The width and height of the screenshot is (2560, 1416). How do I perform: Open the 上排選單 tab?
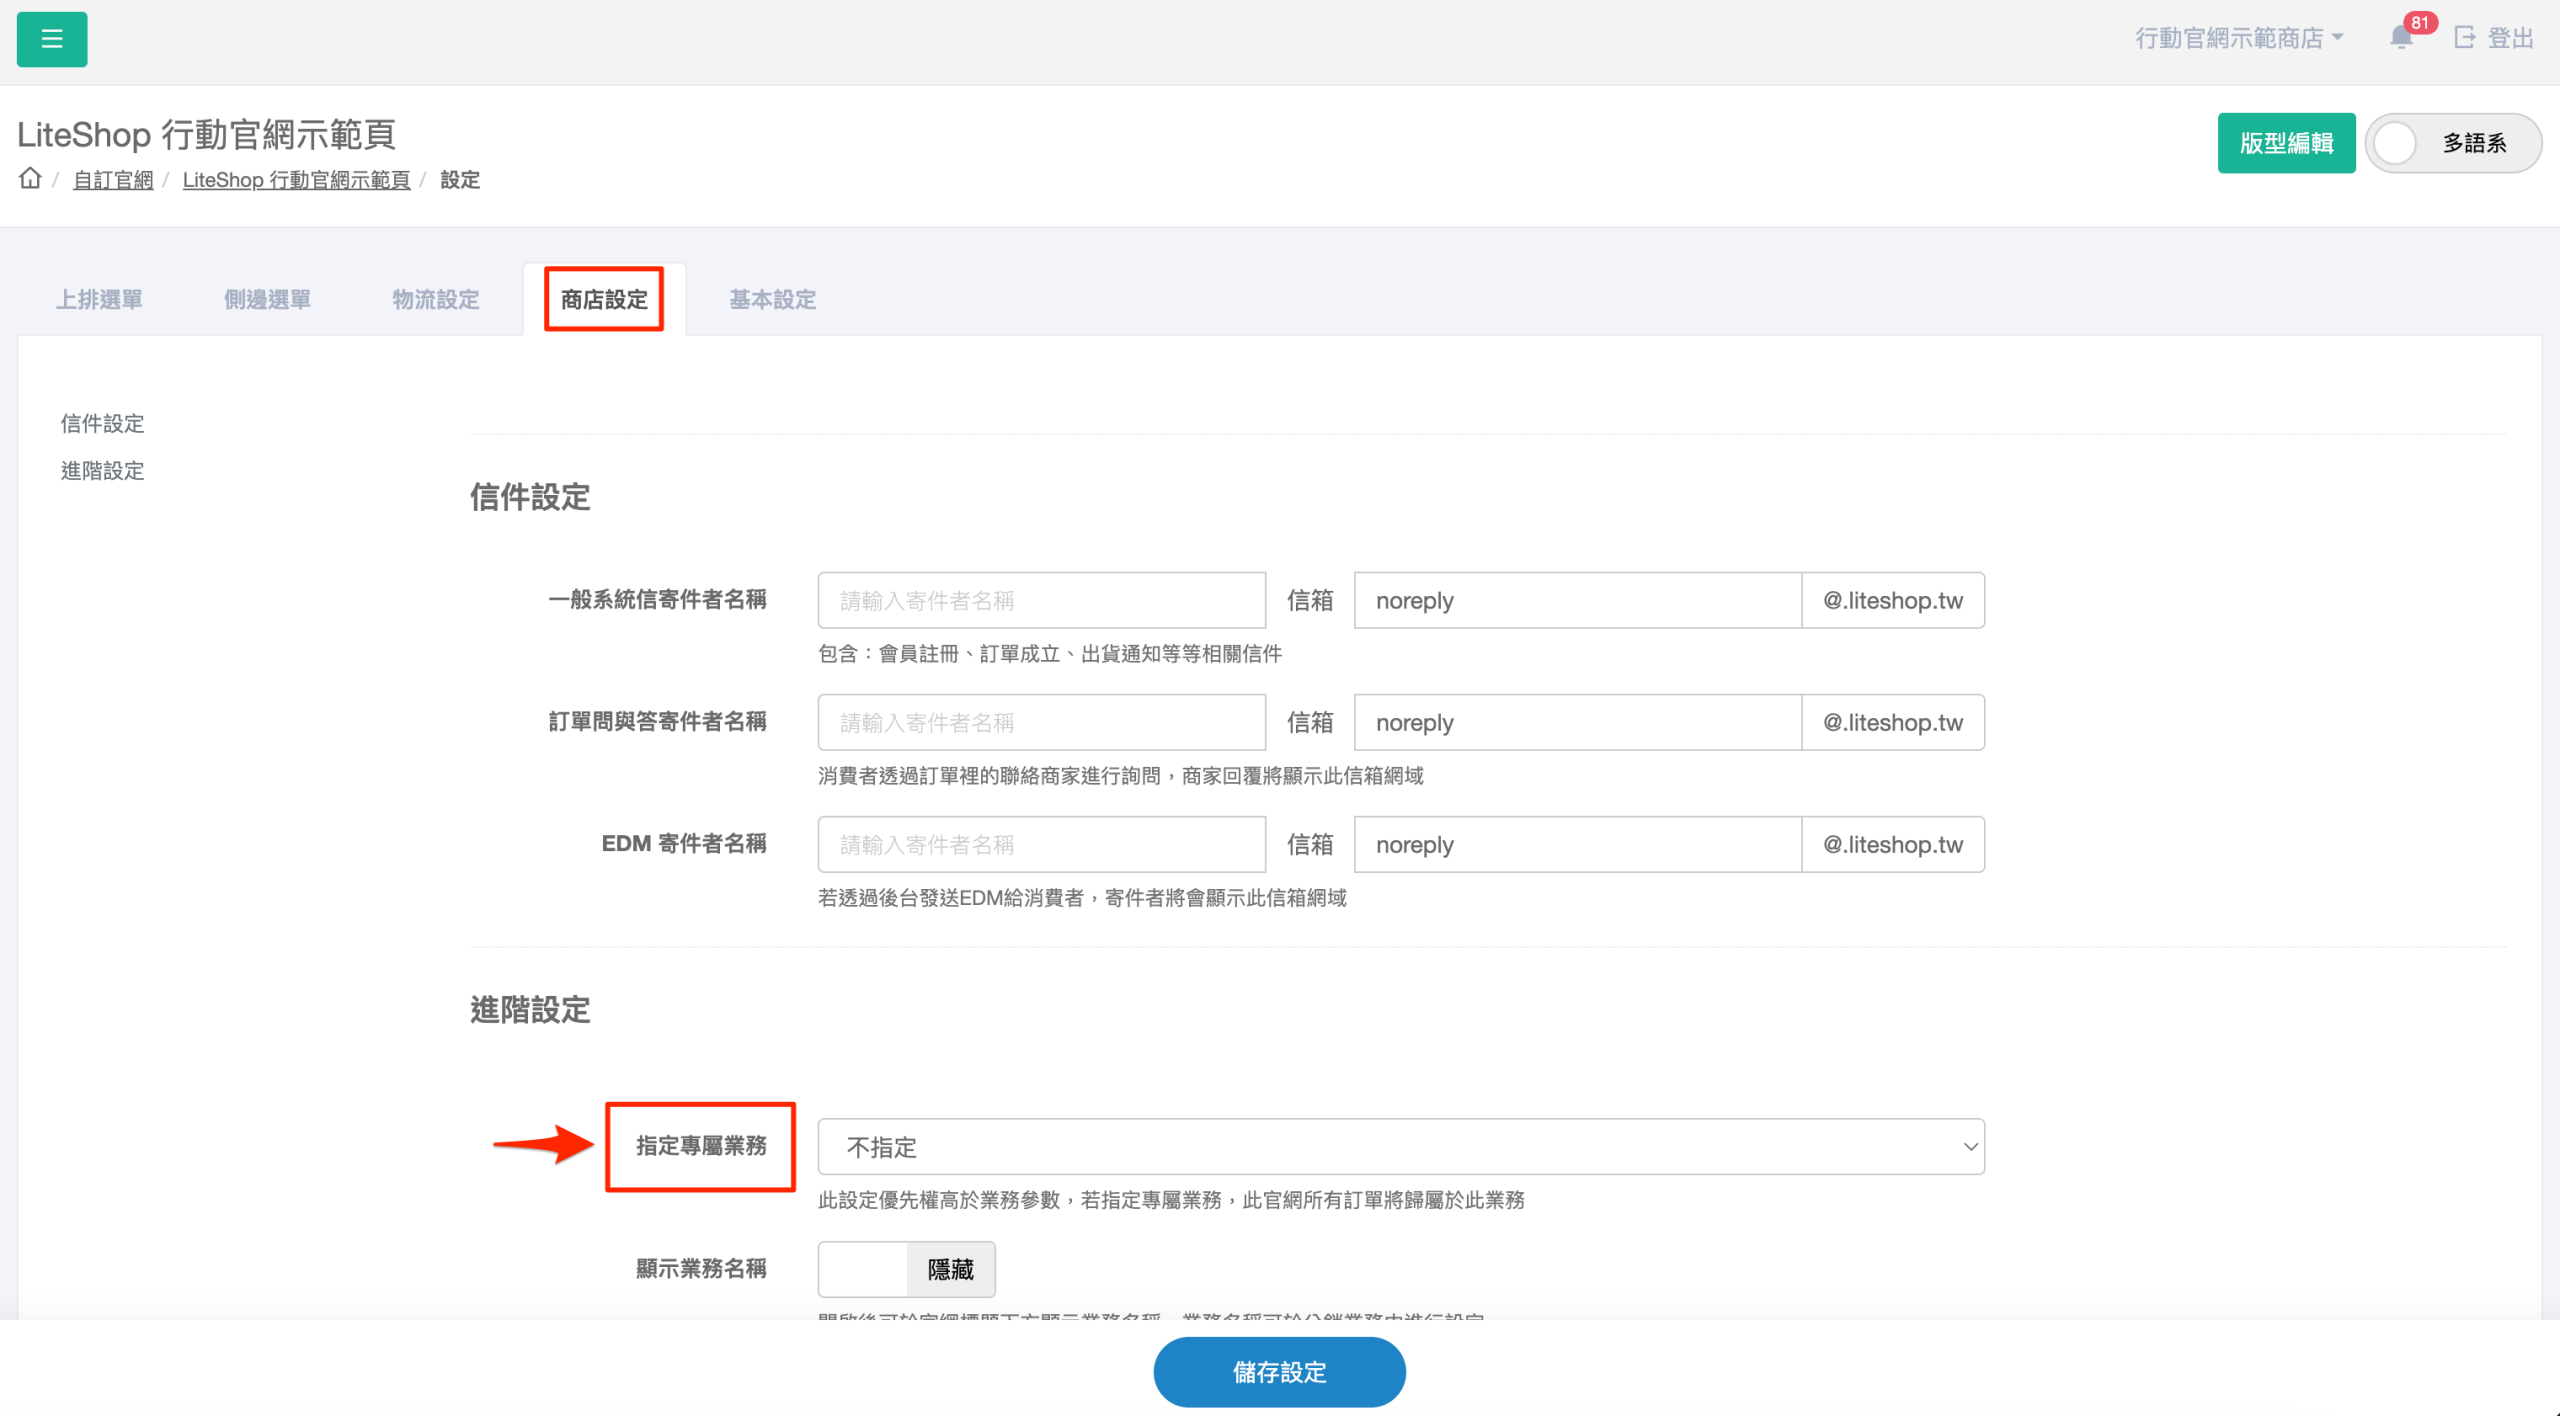(99, 299)
